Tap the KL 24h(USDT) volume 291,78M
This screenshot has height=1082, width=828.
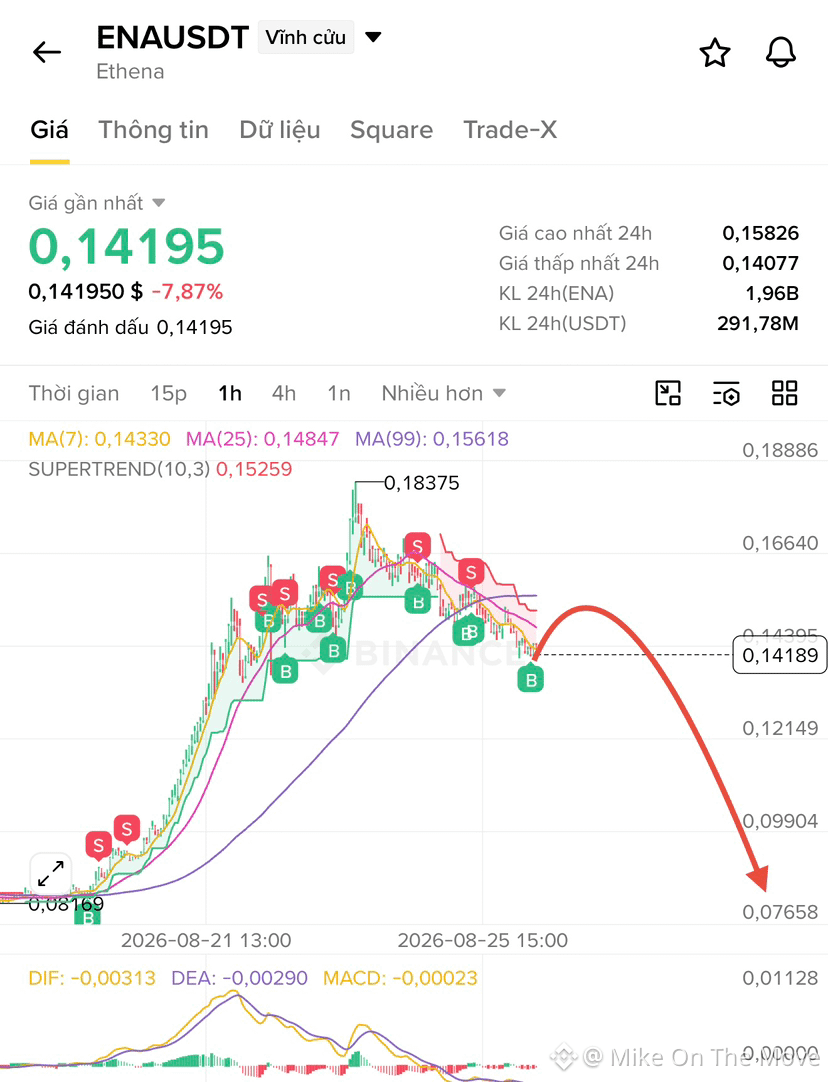(758, 323)
